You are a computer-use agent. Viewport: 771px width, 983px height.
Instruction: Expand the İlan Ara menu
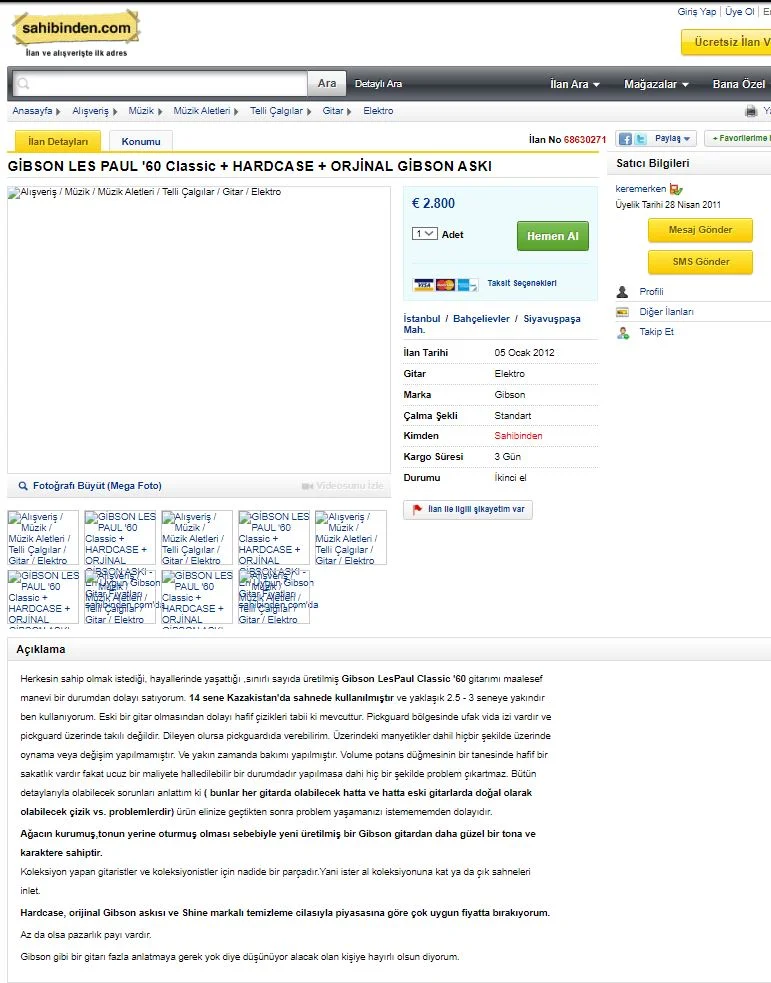tap(575, 85)
